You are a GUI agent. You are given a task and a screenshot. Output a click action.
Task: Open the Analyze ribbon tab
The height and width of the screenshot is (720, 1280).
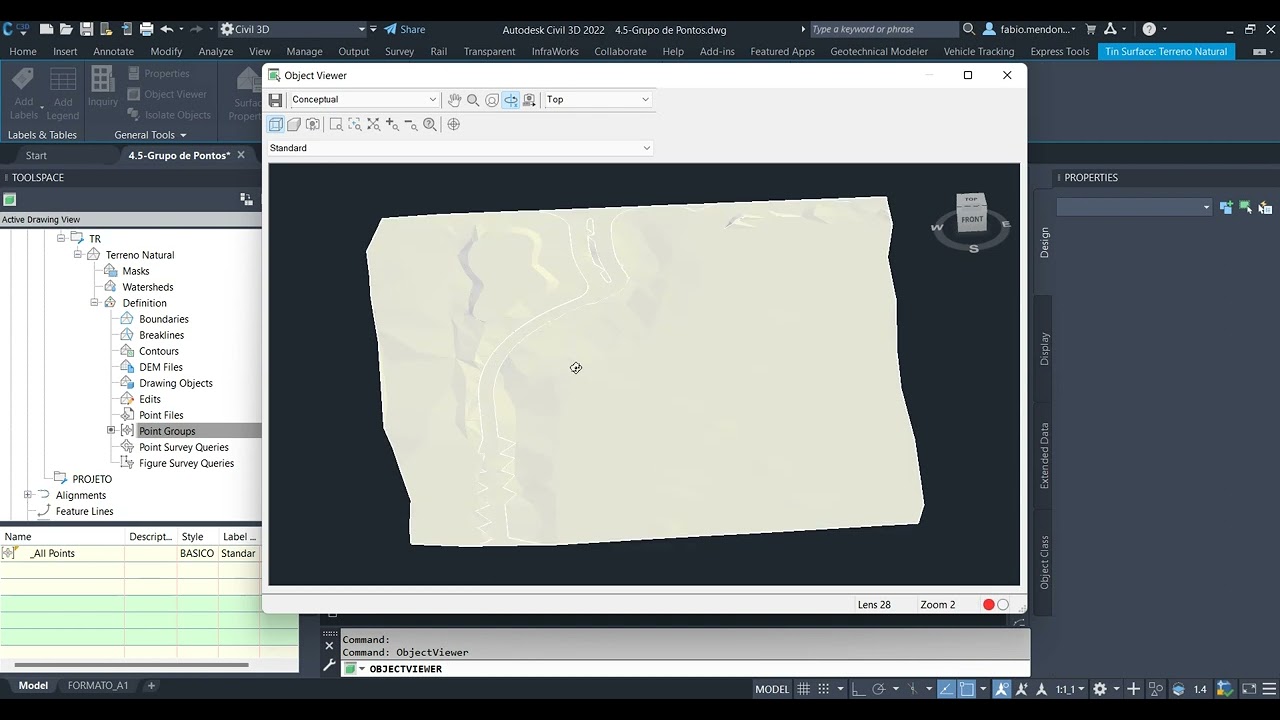[215, 51]
